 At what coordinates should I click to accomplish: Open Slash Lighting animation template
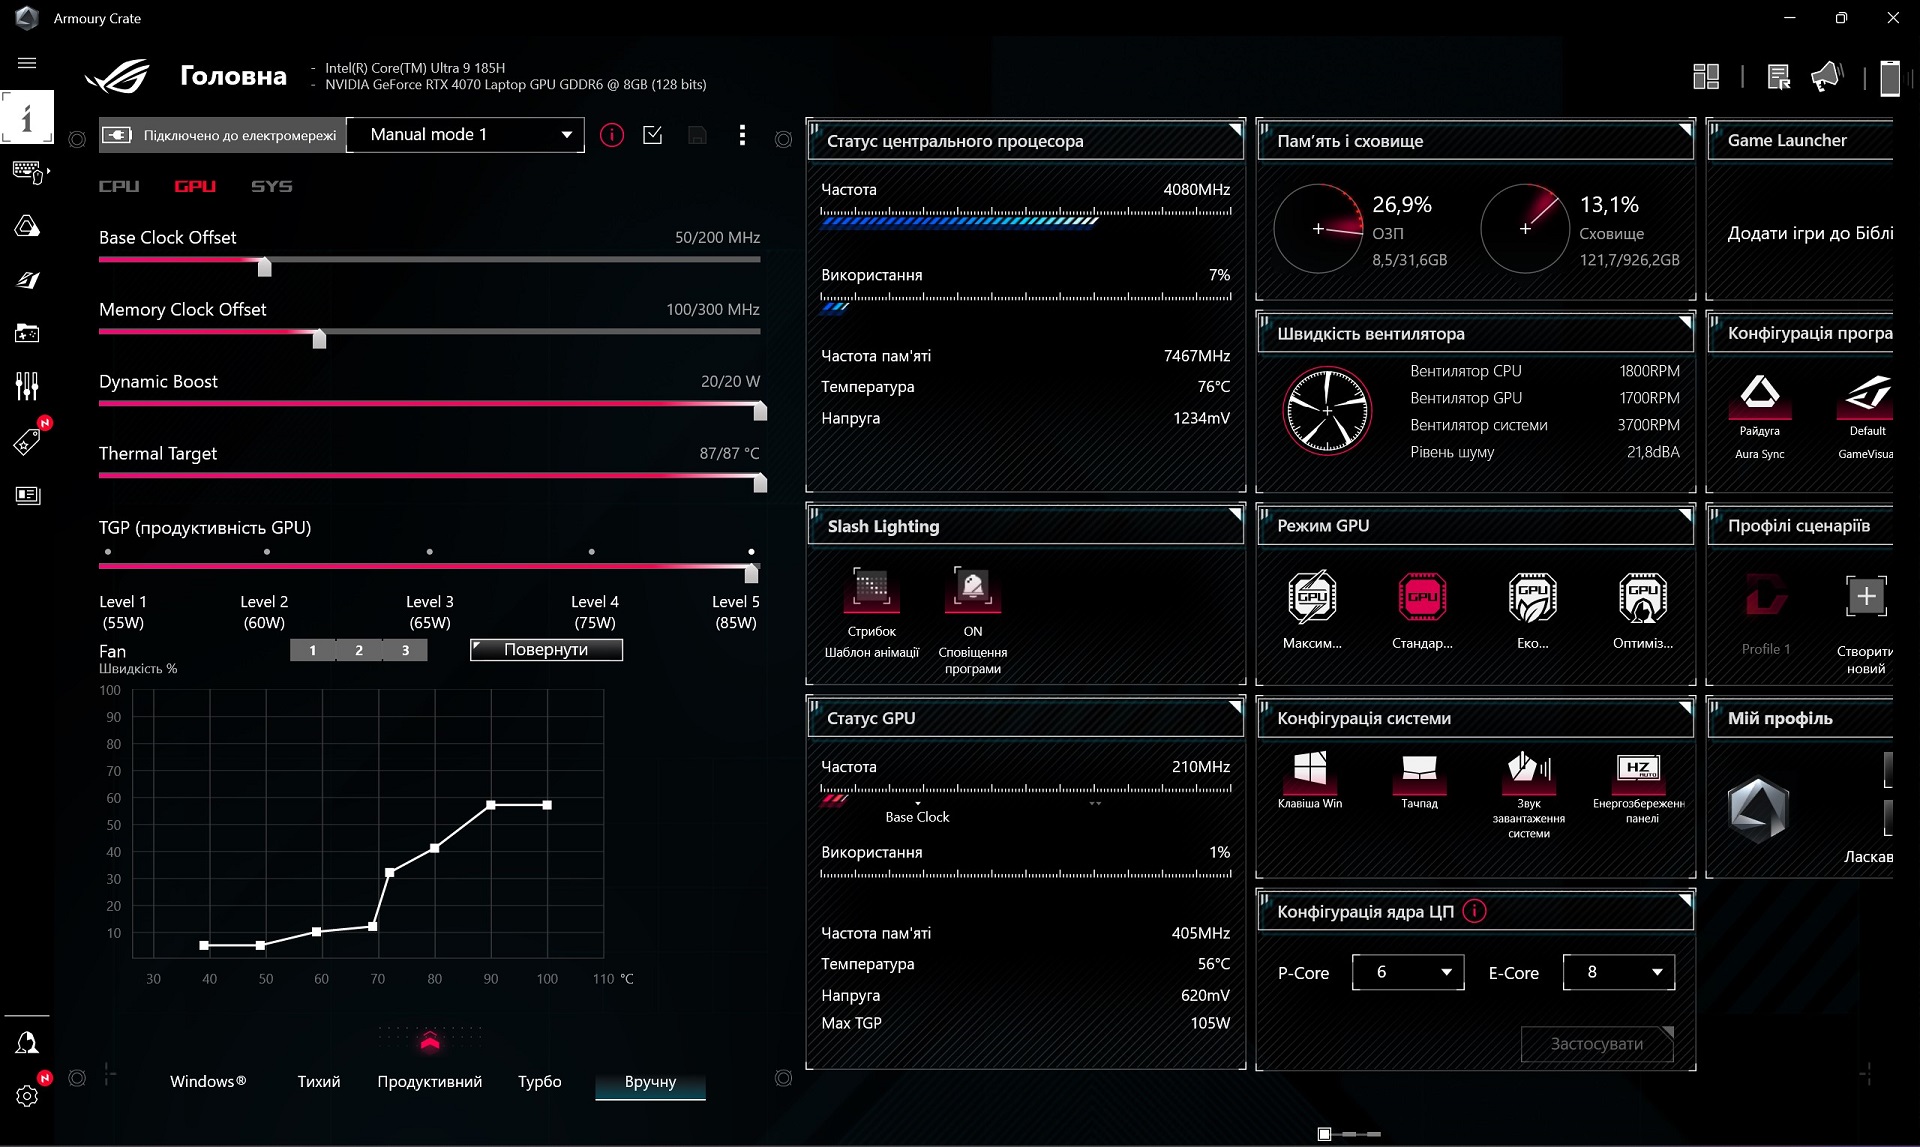point(871,589)
